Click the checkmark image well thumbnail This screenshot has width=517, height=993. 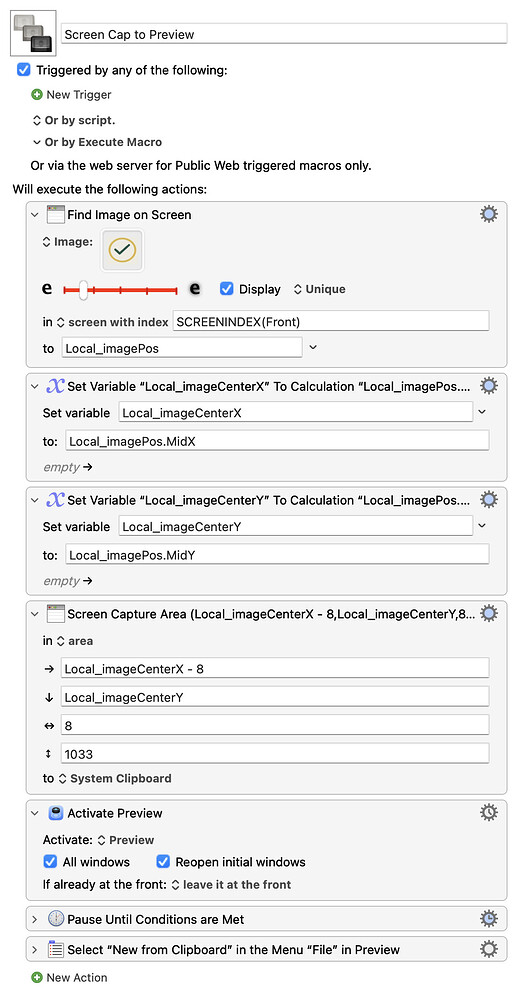coord(122,251)
